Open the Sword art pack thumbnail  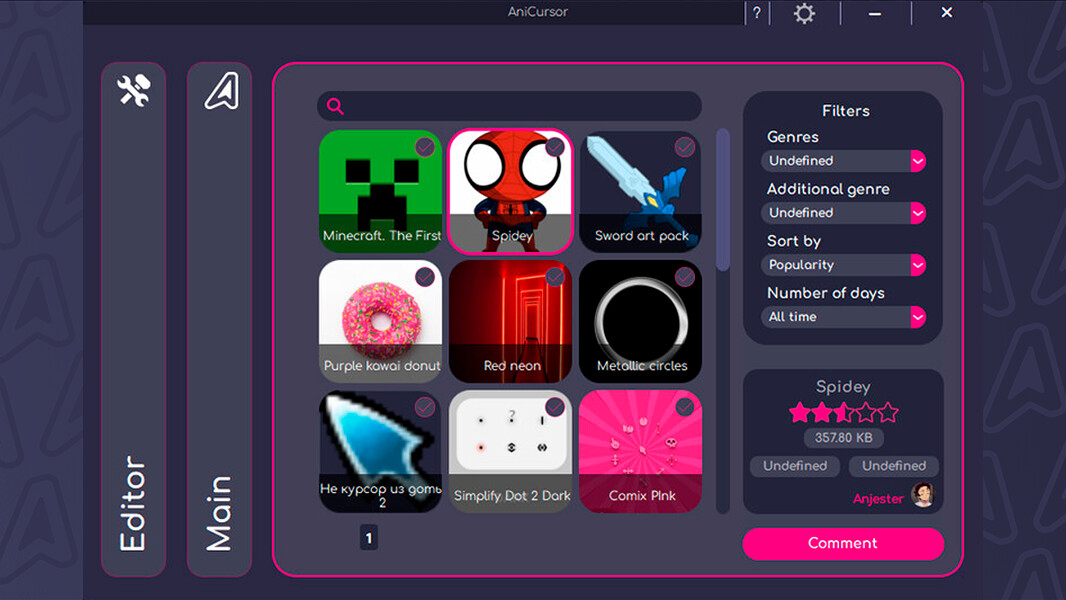[640, 190]
